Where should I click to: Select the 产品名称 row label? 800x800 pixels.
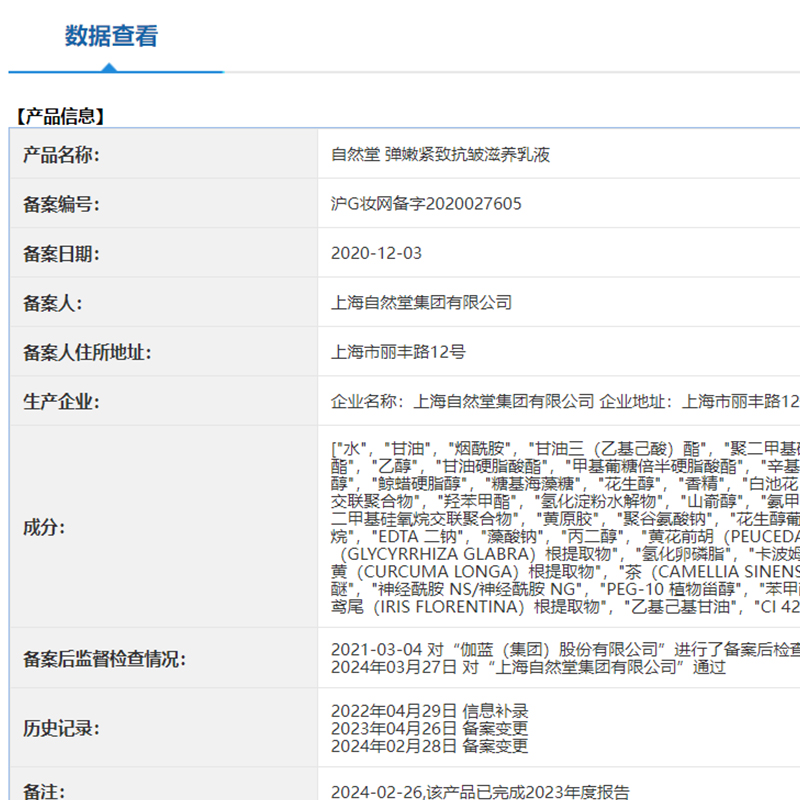(61, 155)
